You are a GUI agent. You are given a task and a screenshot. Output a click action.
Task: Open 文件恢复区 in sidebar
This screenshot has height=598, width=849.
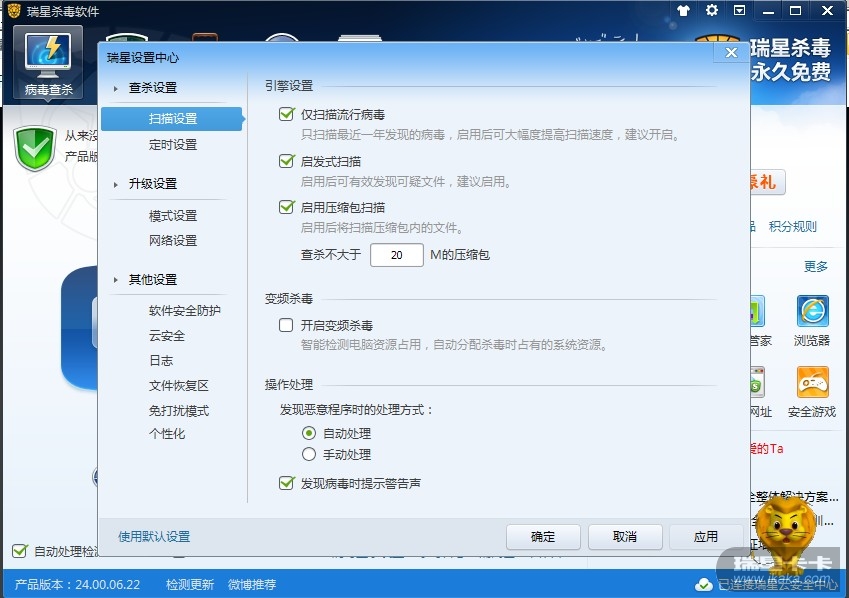(x=179, y=385)
